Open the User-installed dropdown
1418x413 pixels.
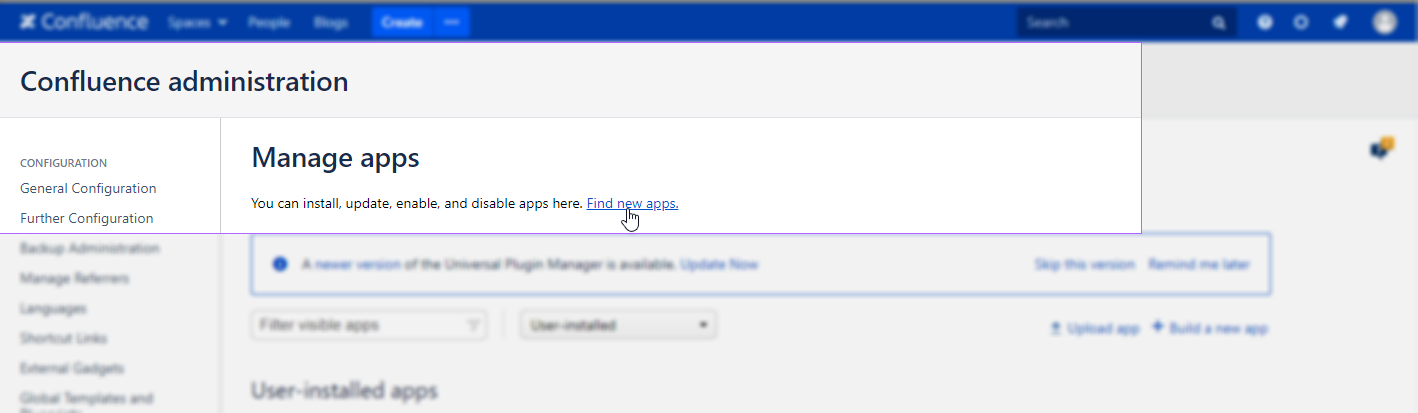tap(618, 325)
